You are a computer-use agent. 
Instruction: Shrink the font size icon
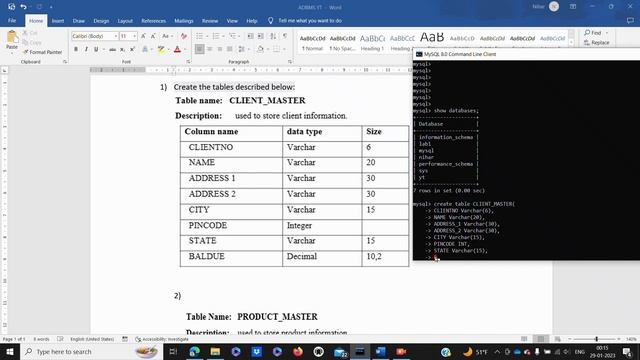pyautogui.click(x=153, y=36)
